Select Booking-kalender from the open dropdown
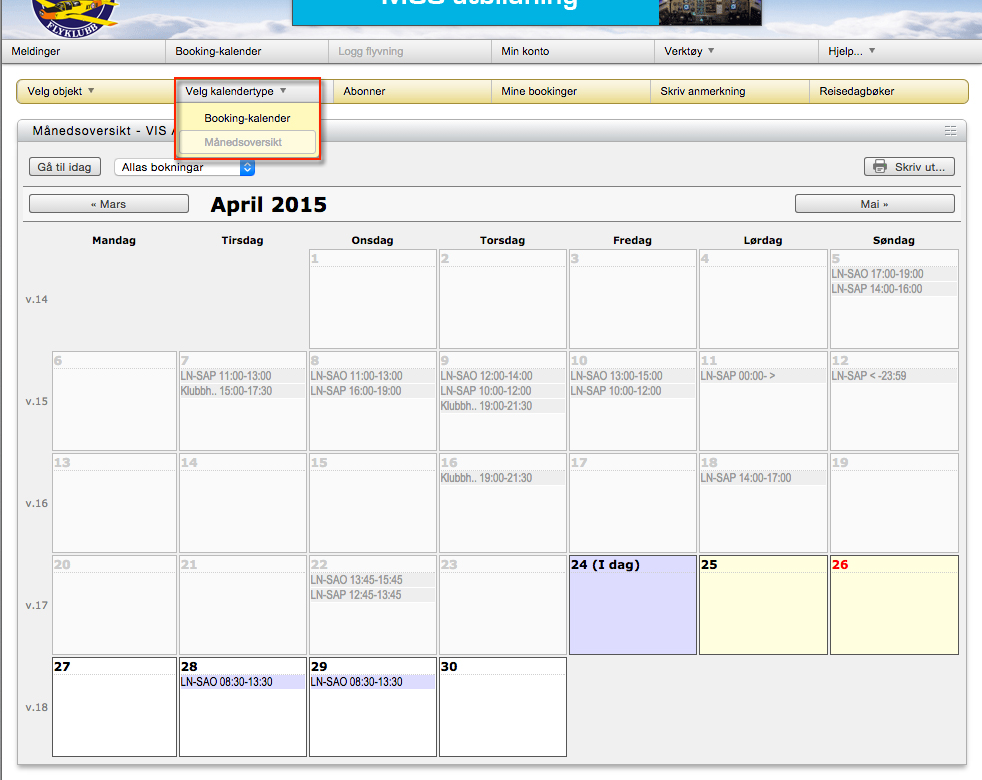Viewport: 982px width, 780px height. (x=247, y=118)
